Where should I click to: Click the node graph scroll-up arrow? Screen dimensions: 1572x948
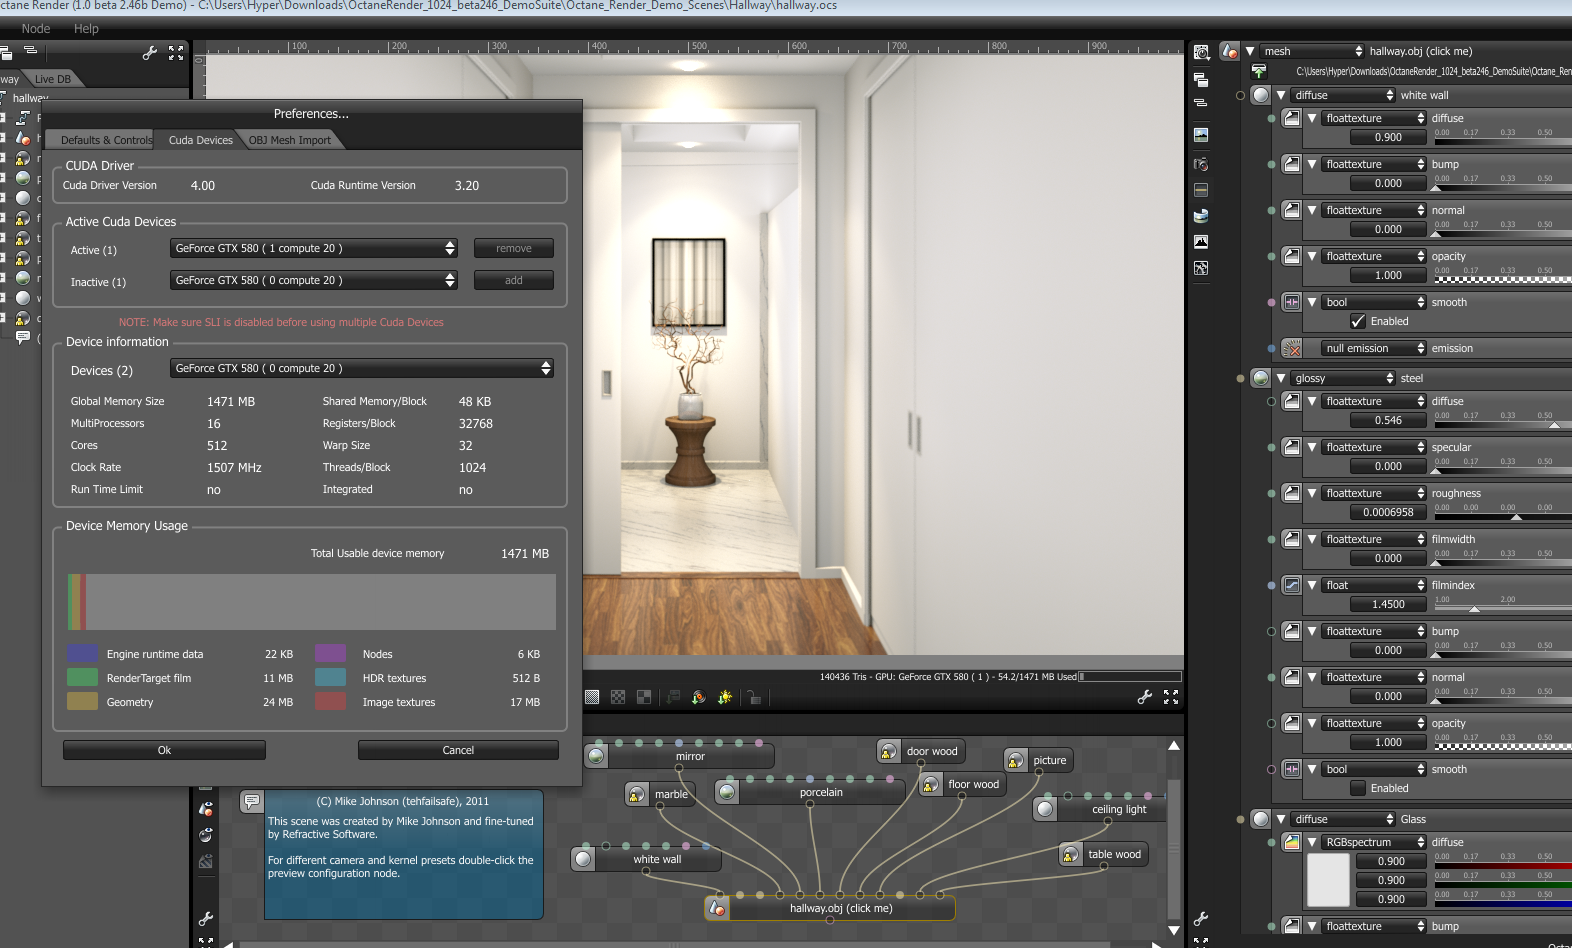click(1174, 746)
